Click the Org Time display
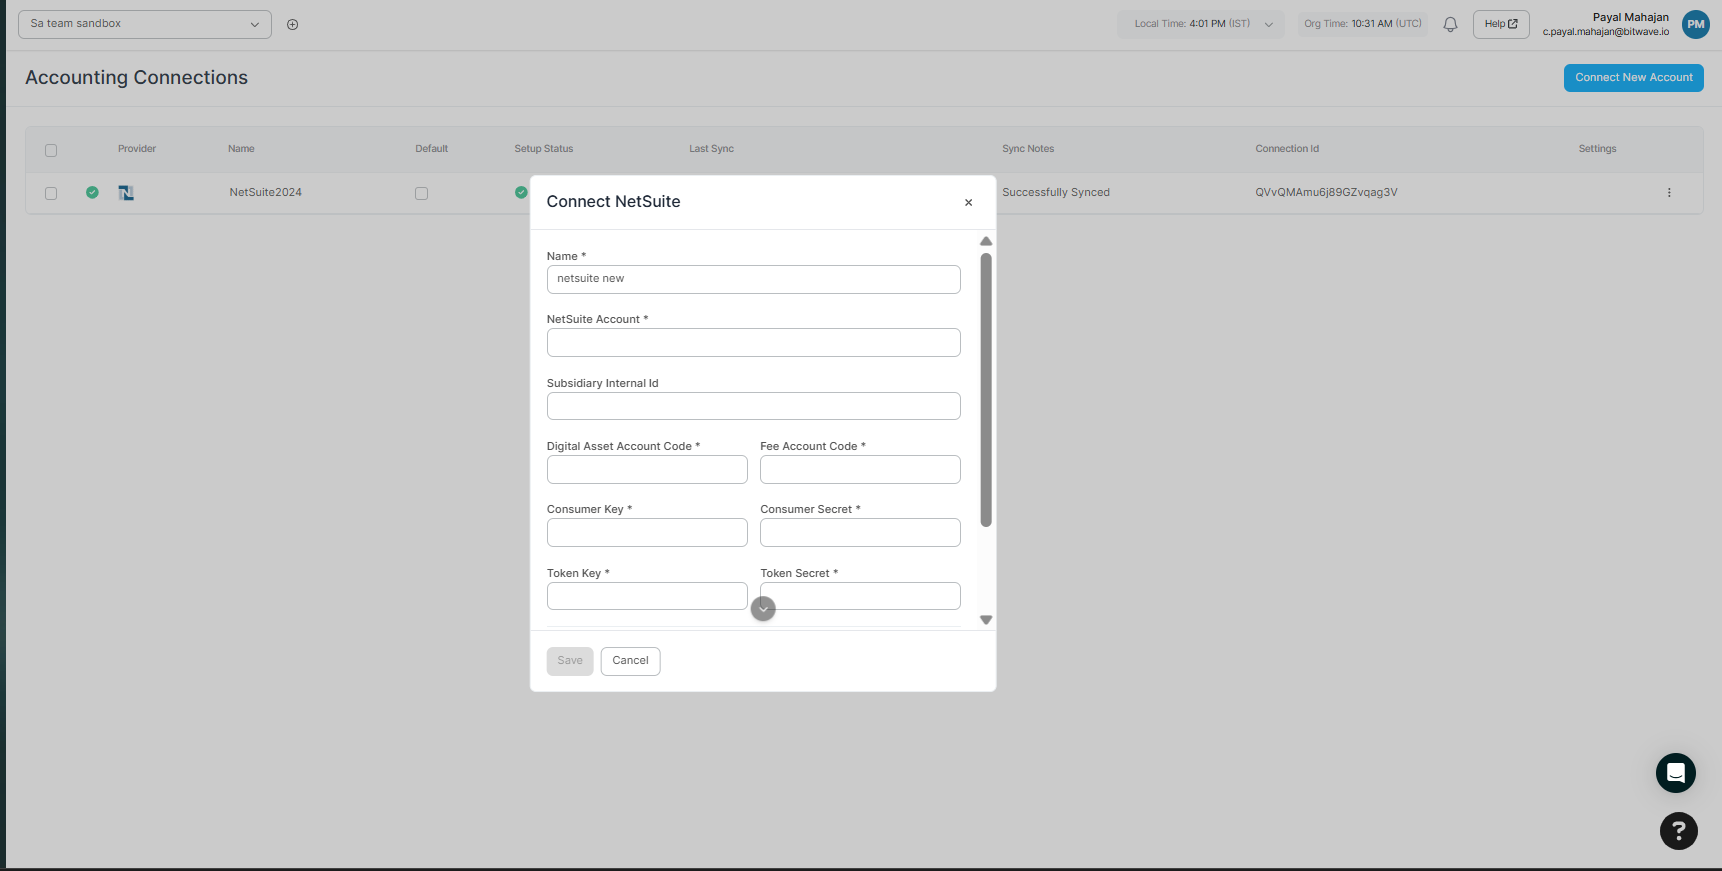 [1362, 24]
